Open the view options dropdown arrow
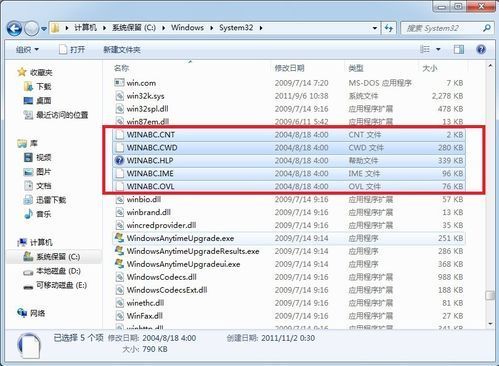The height and width of the screenshot is (366, 499). click(x=438, y=49)
